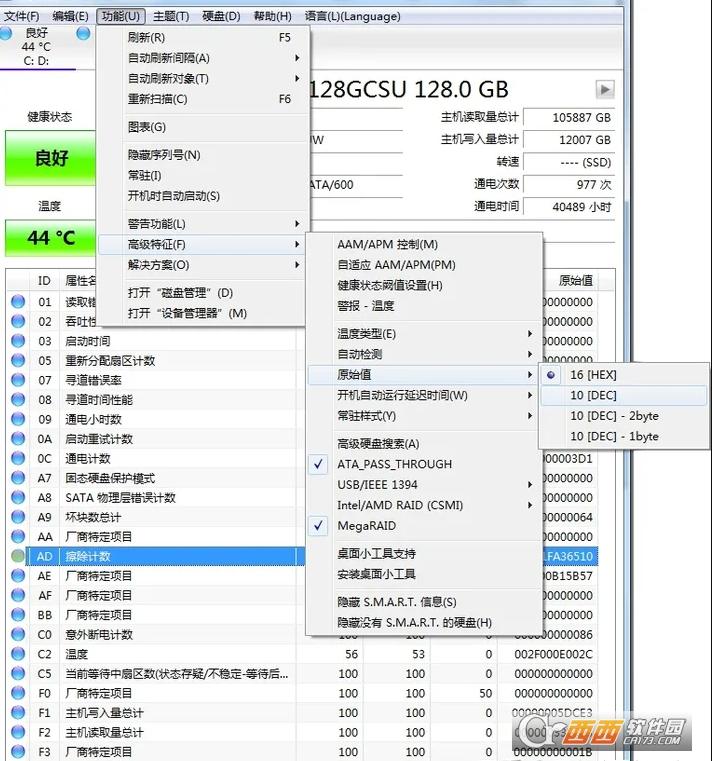Open 打开"磁盘管理"(D) entry
The image size is (712, 761).
(x=203, y=293)
